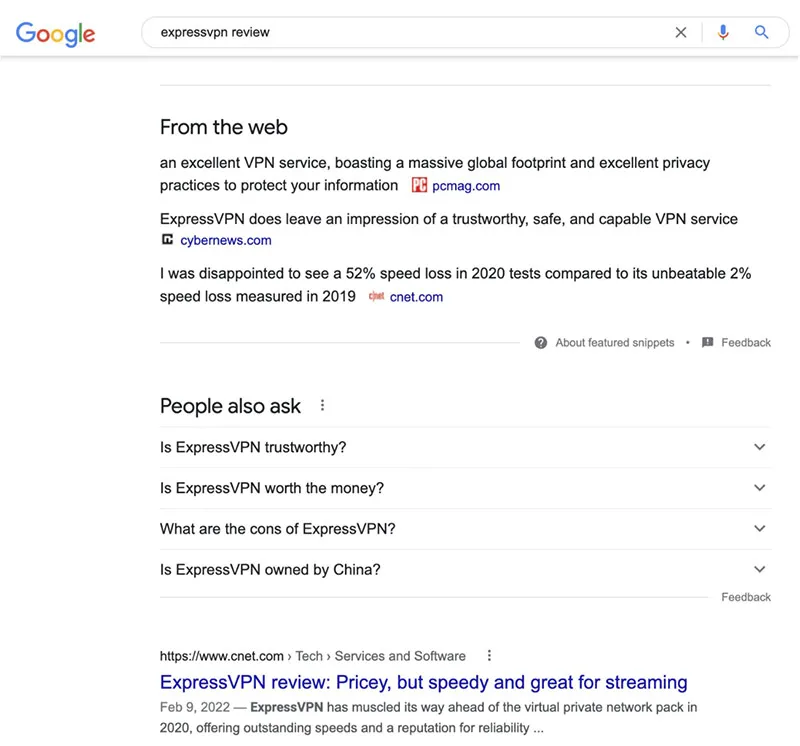
Task: Open the ExpressVPN review article from CNET
Action: point(423,681)
